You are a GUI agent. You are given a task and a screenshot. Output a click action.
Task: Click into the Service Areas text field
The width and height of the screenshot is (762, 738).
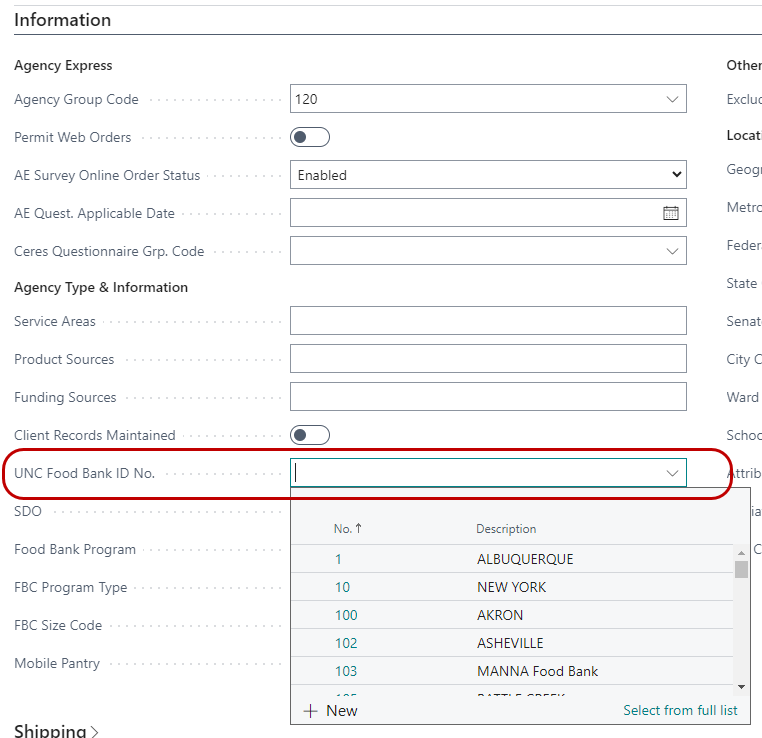click(x=488, y=321)
